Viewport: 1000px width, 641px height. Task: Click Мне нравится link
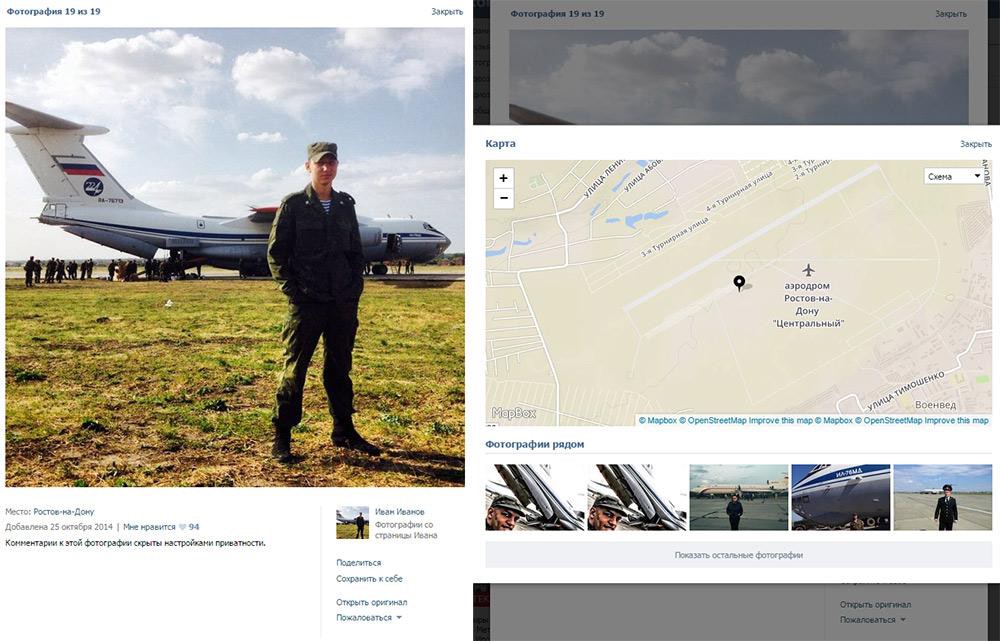149,527
